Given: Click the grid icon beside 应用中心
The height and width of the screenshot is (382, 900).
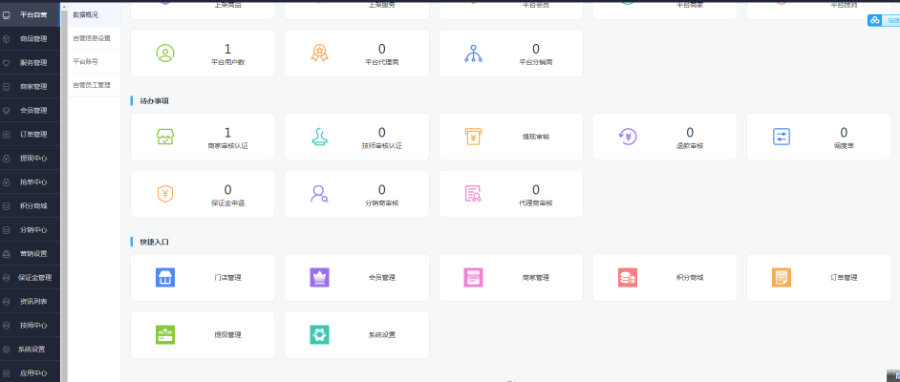Looking at the screenshot, I should coord(6,373).
